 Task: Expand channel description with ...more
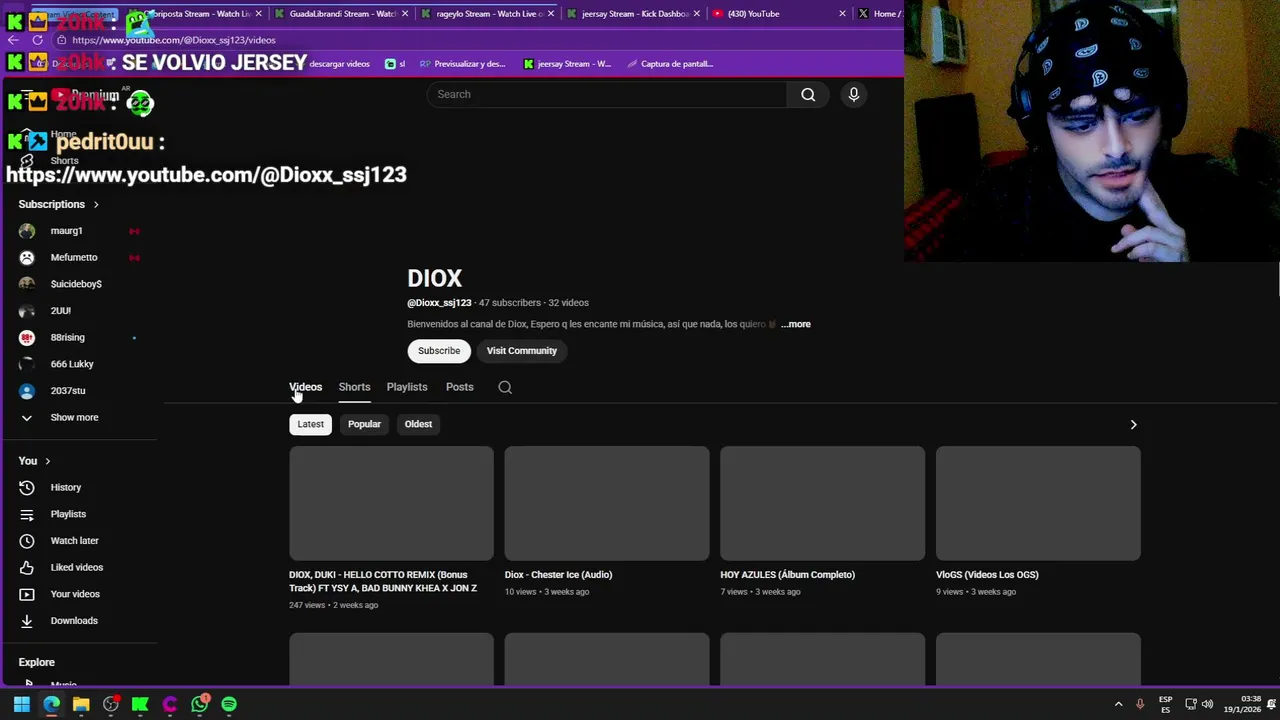pos(796,324)
